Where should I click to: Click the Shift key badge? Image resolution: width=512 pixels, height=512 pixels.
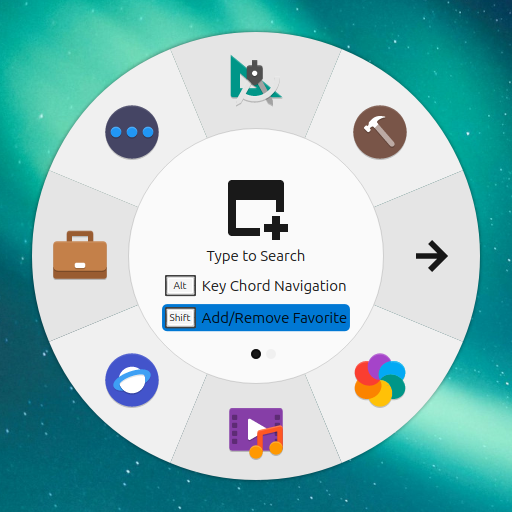point(180,318)
